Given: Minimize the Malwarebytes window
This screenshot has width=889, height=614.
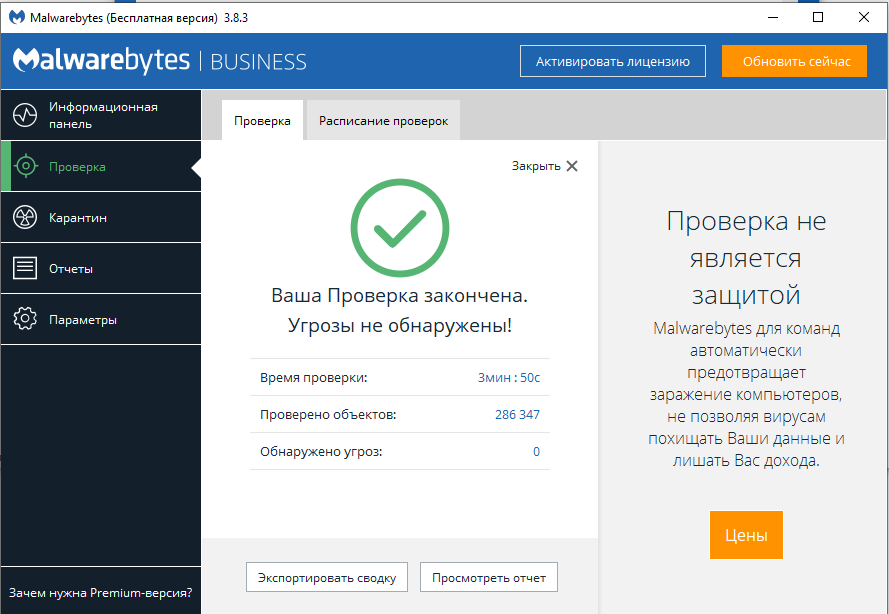Looking at the screenshot, I should pyautogui.click(x=771, y=17).
